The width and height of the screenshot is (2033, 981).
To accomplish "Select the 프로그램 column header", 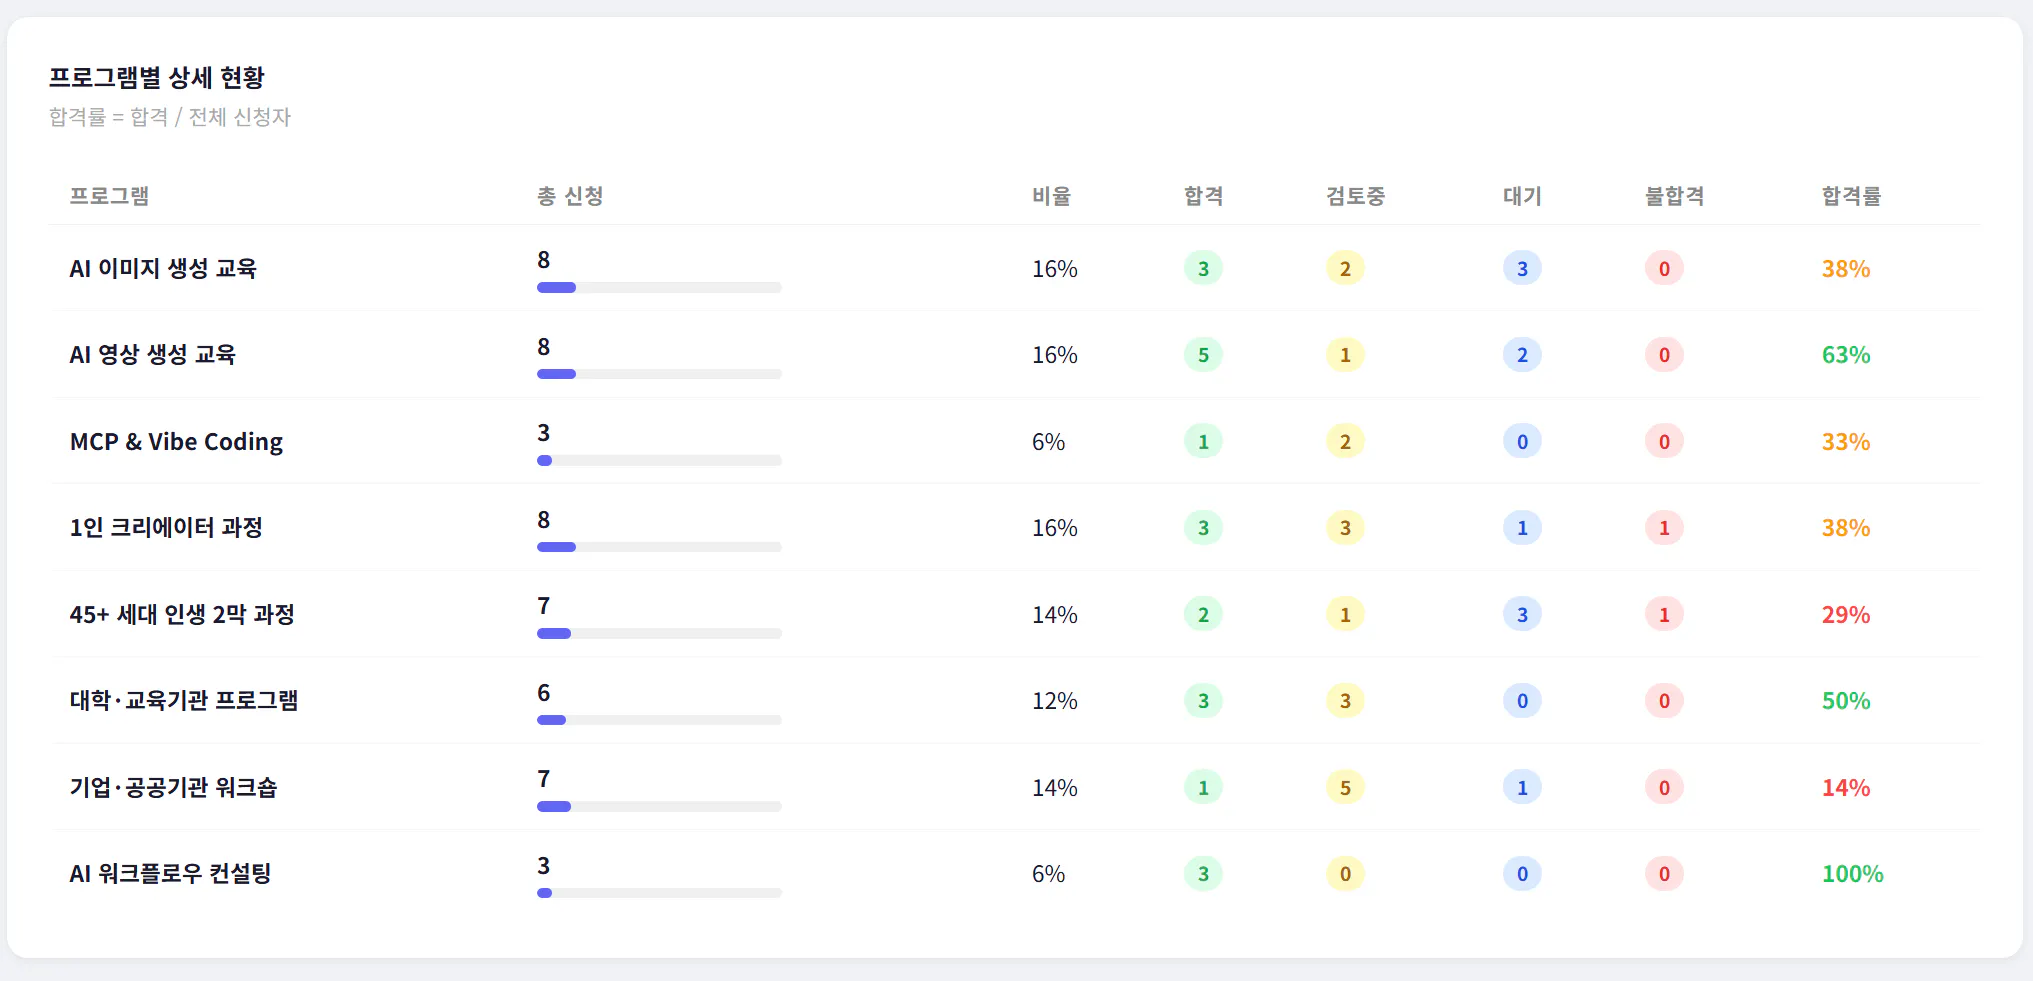I will (x=108, y=196).
